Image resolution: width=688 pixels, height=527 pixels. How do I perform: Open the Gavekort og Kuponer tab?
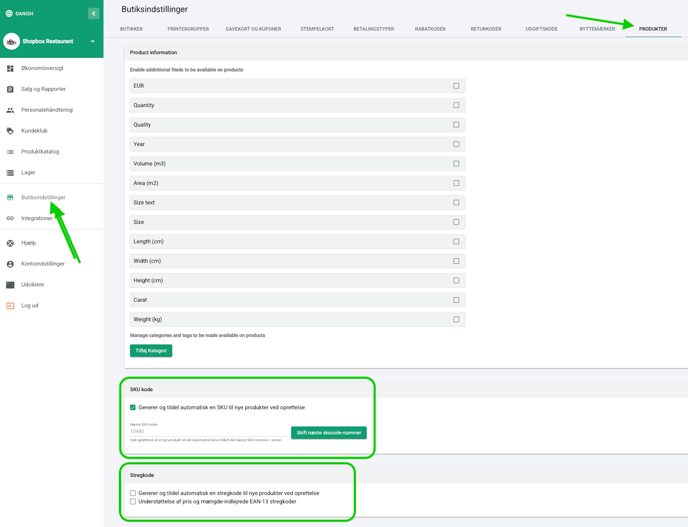[253, 29]
